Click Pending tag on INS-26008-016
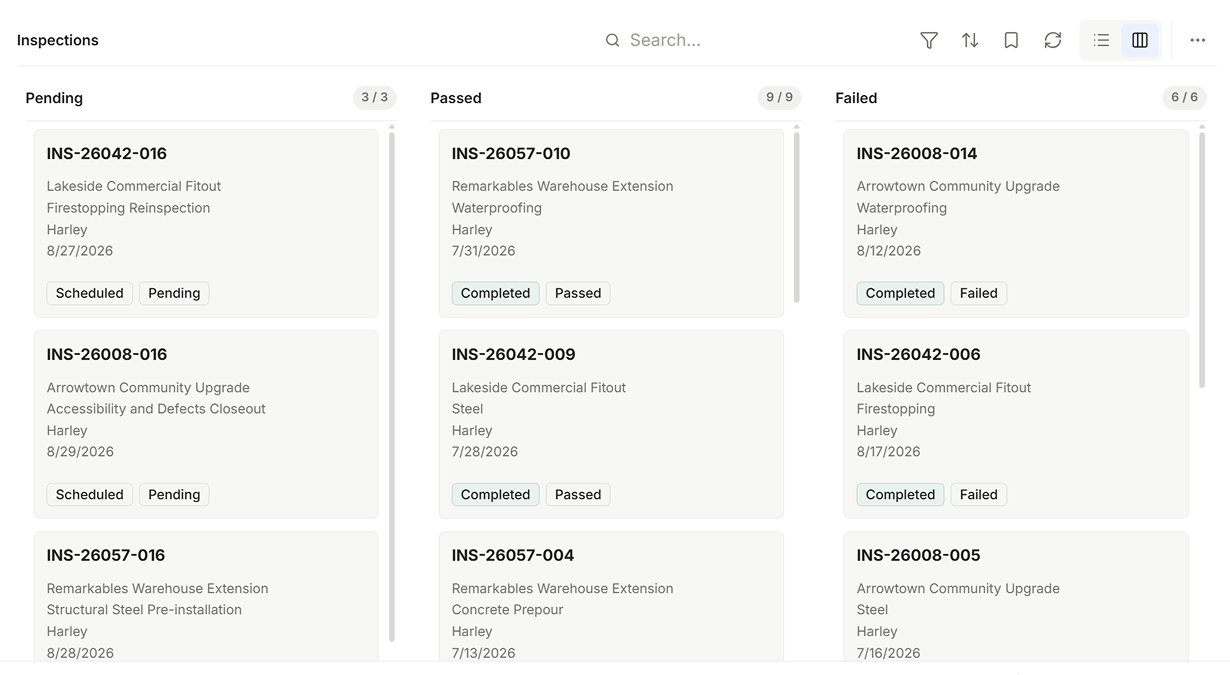The width and height of the screenshot is (1230, 675). click(x=174, y=494)
